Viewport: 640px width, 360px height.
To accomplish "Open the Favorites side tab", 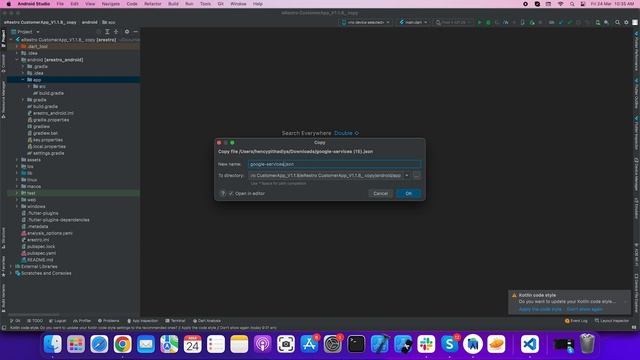I will point(4,267).
